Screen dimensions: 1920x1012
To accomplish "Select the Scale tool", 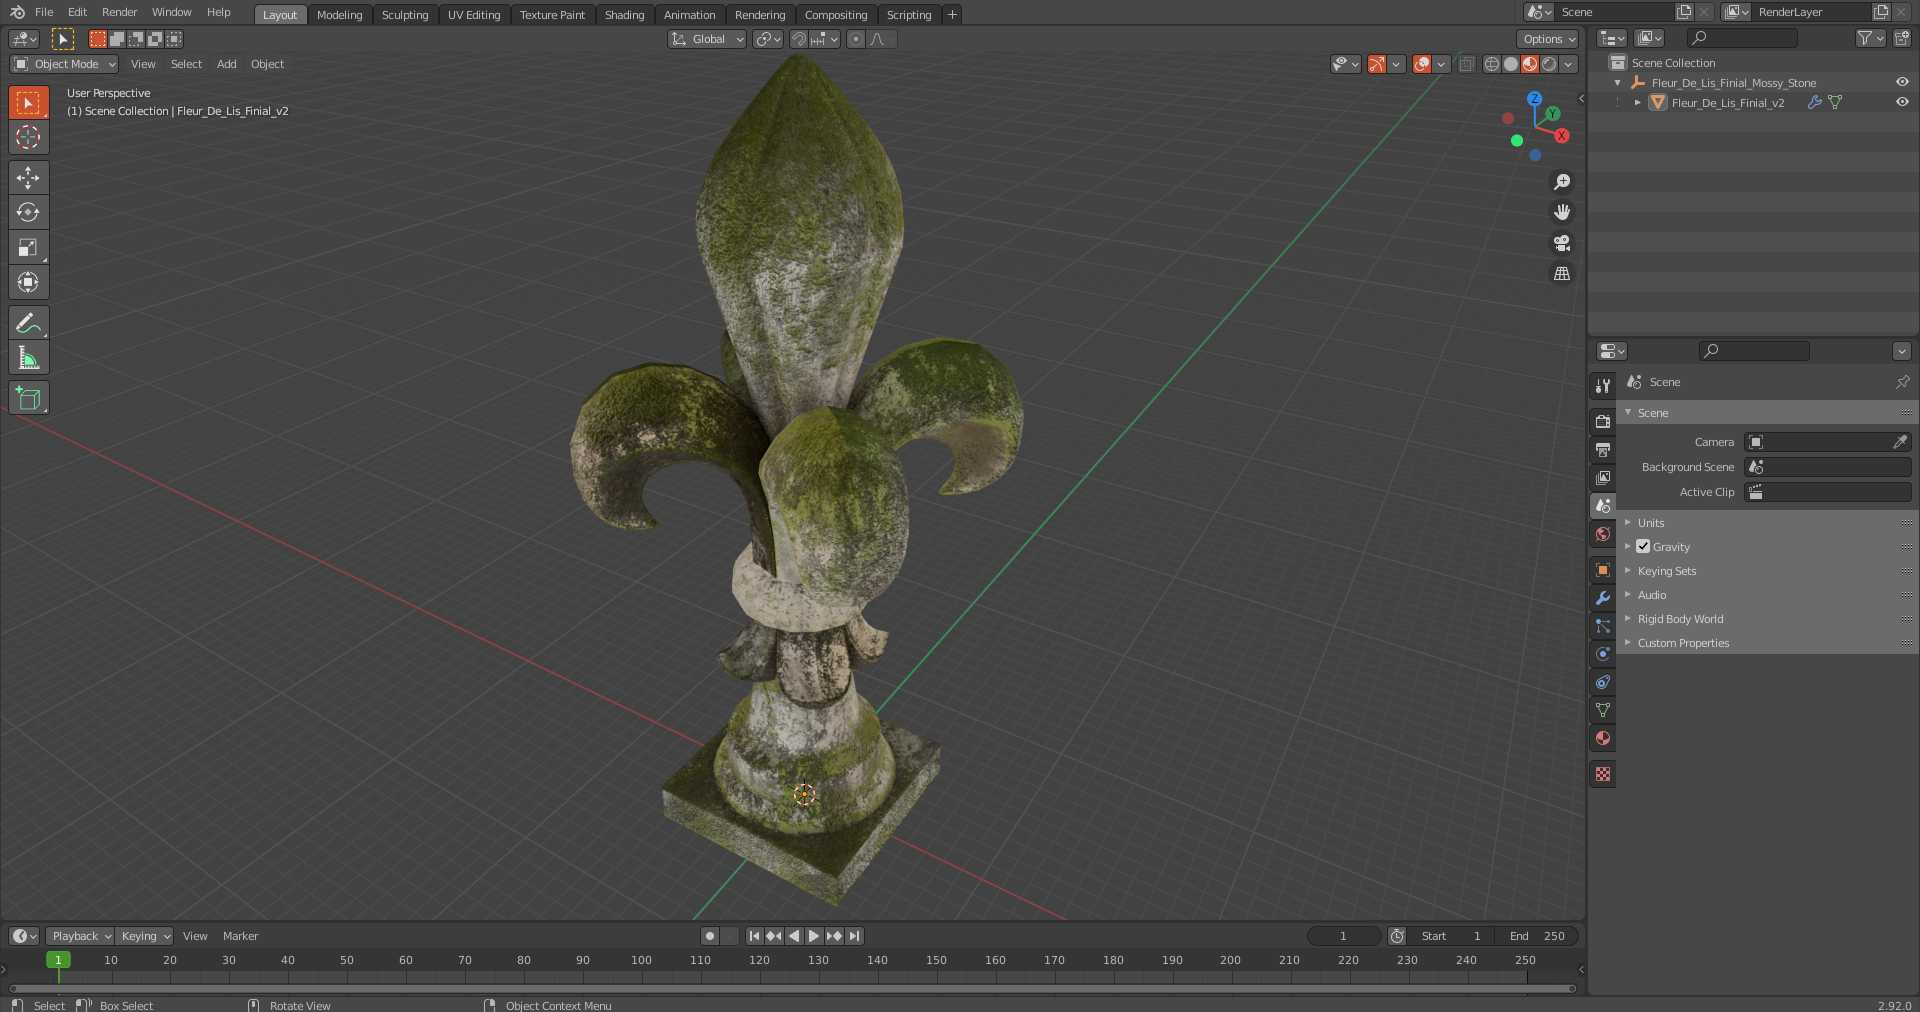I will 28,247.
